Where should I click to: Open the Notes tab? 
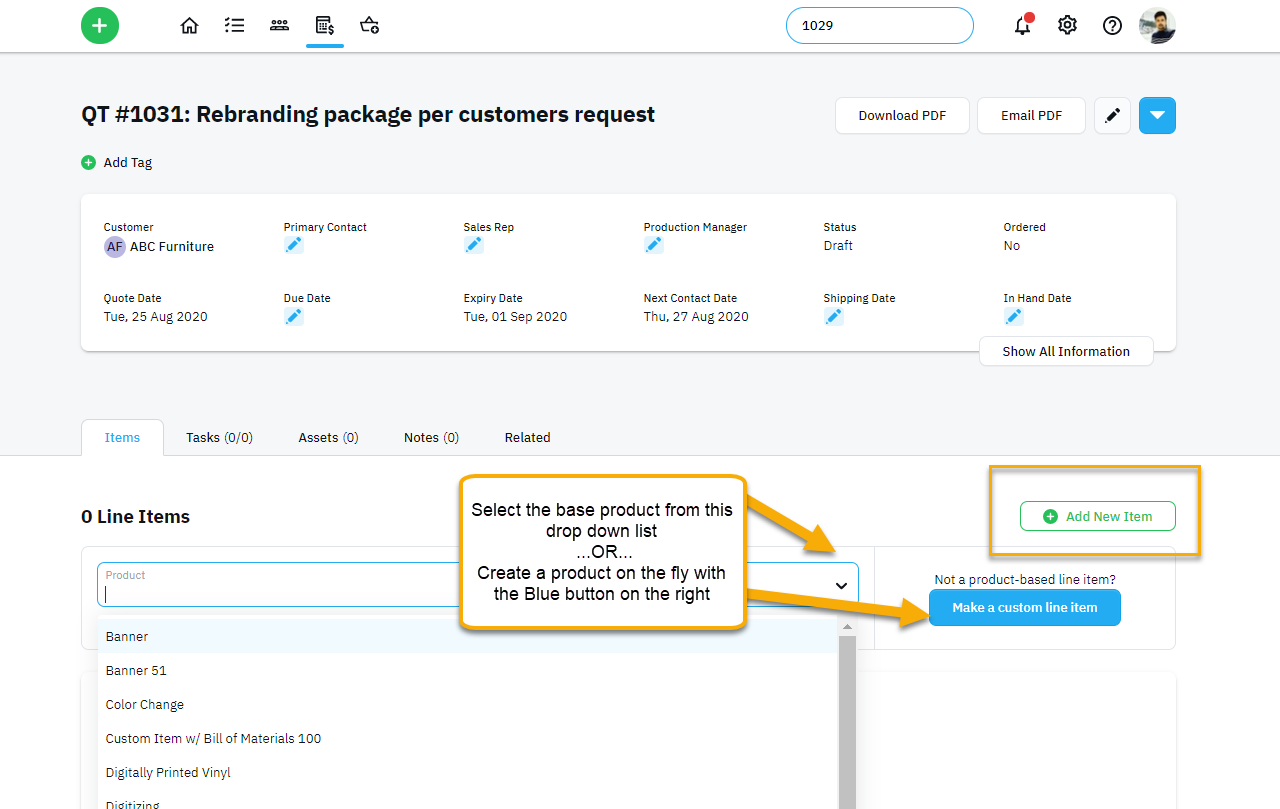pyautogui.click(x=430, y=437)
